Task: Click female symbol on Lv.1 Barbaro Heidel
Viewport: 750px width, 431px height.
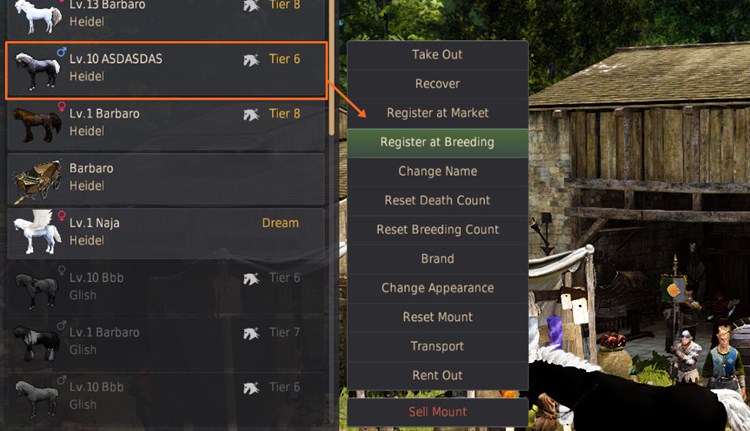Action: pos(62,106)
